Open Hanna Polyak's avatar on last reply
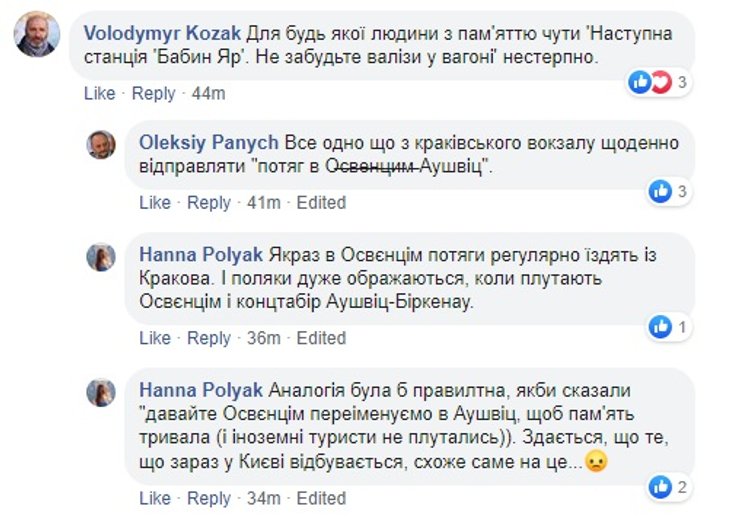The width and height of the screenshot is (740, 521). pyautogui.click(x=101, y=392)
